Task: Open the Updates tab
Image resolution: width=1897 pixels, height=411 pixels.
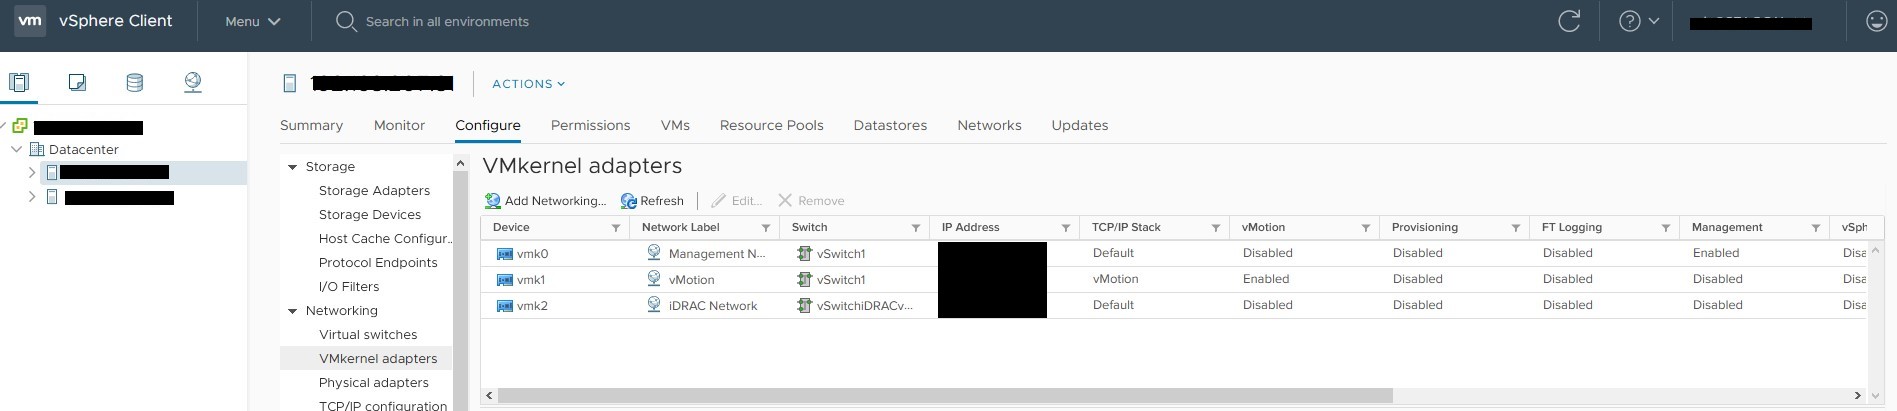Action: click(1079, 125)
